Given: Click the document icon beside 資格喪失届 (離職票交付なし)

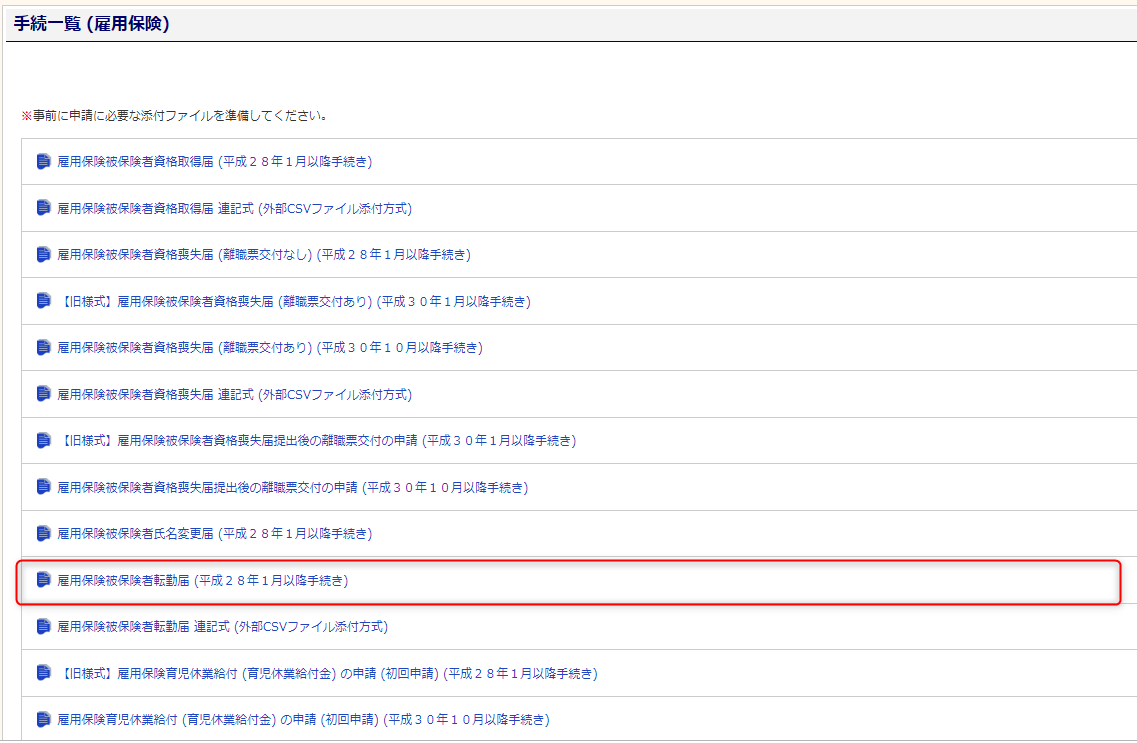Looking at the screenshot, I should [x=43, y=255].
